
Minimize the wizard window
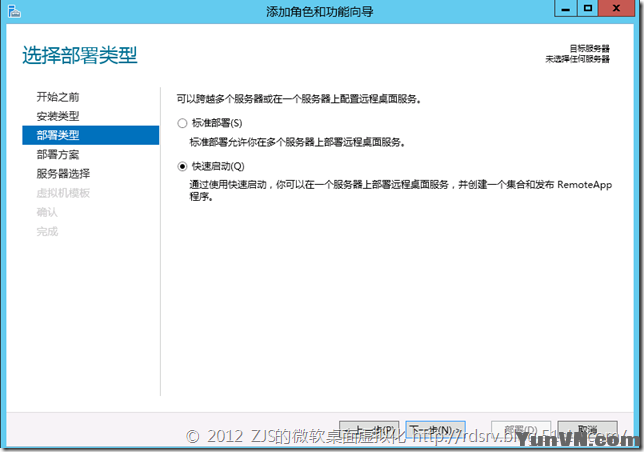pyautogui.click(x=566, y=8)
